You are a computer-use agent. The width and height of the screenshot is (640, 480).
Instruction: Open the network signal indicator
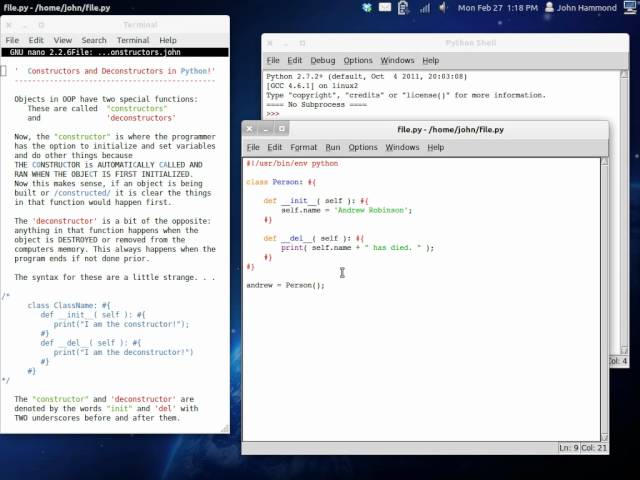click(x=425, y=8)
